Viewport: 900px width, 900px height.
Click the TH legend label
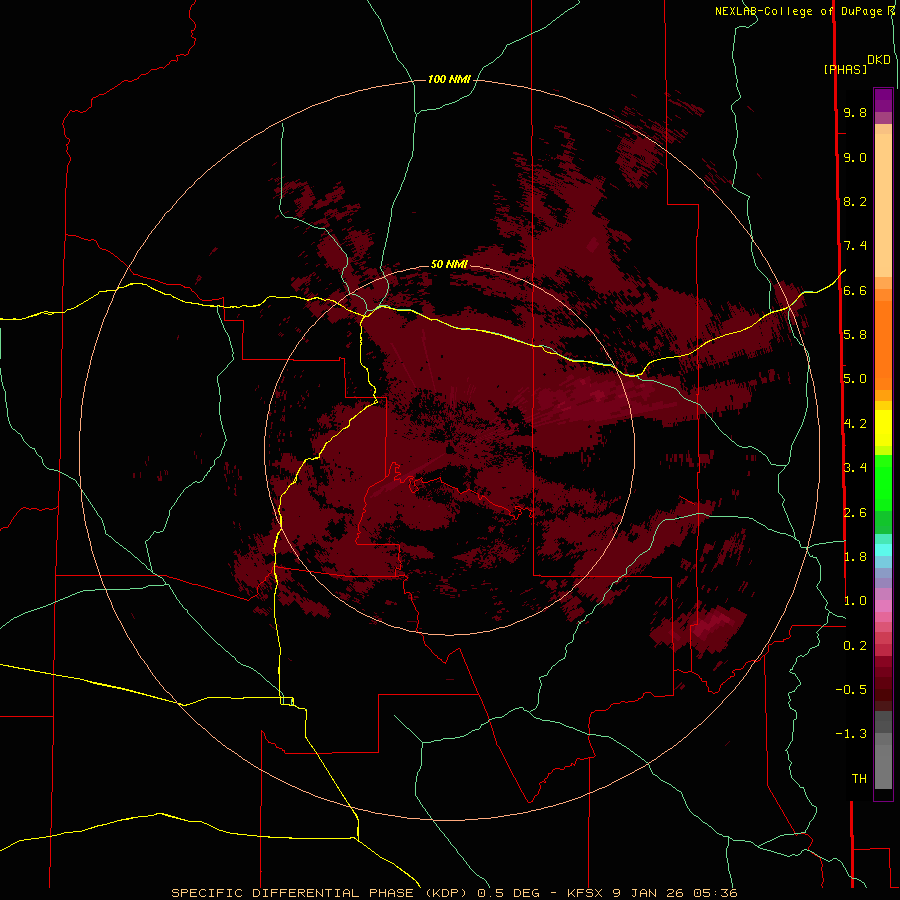pos(859,778)
